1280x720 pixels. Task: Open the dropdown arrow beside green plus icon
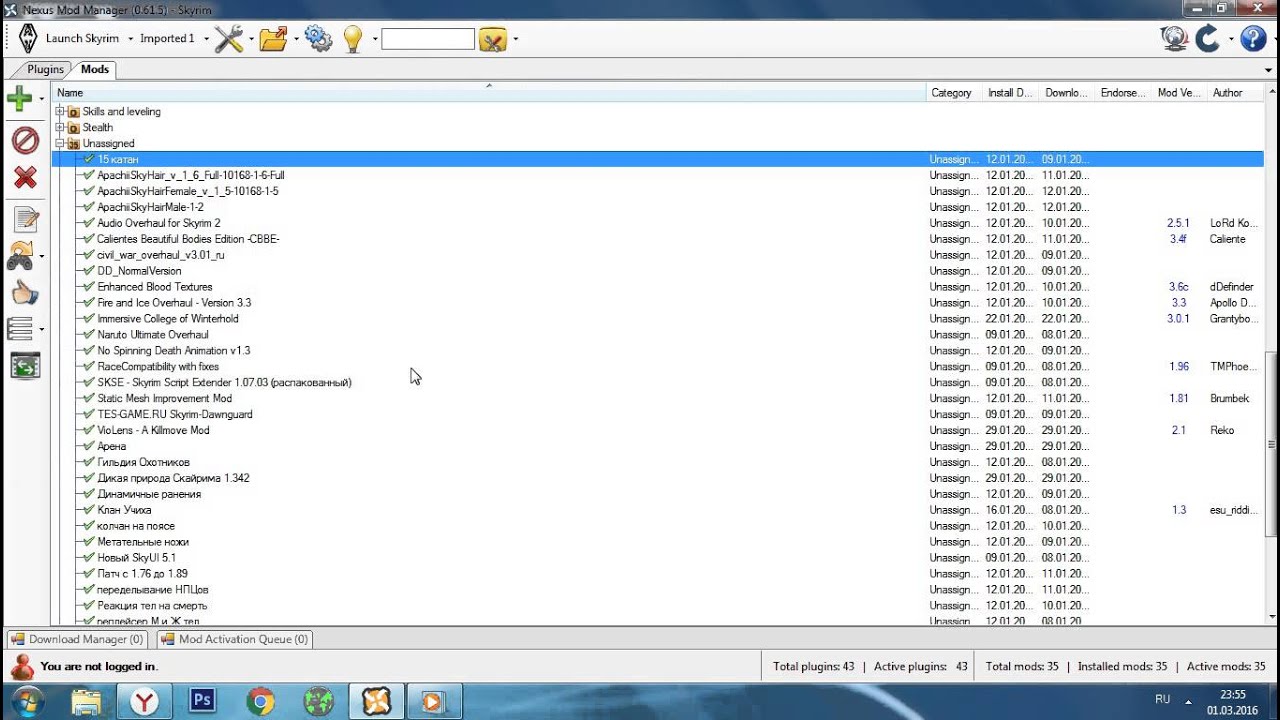pos(41,99)
